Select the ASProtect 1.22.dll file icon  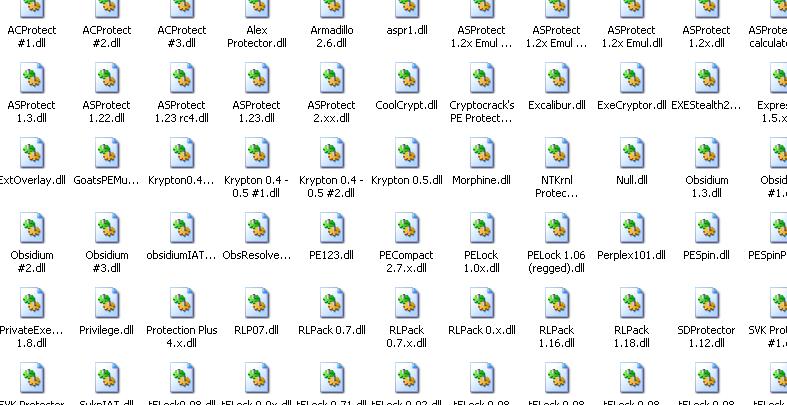(107, 79)
